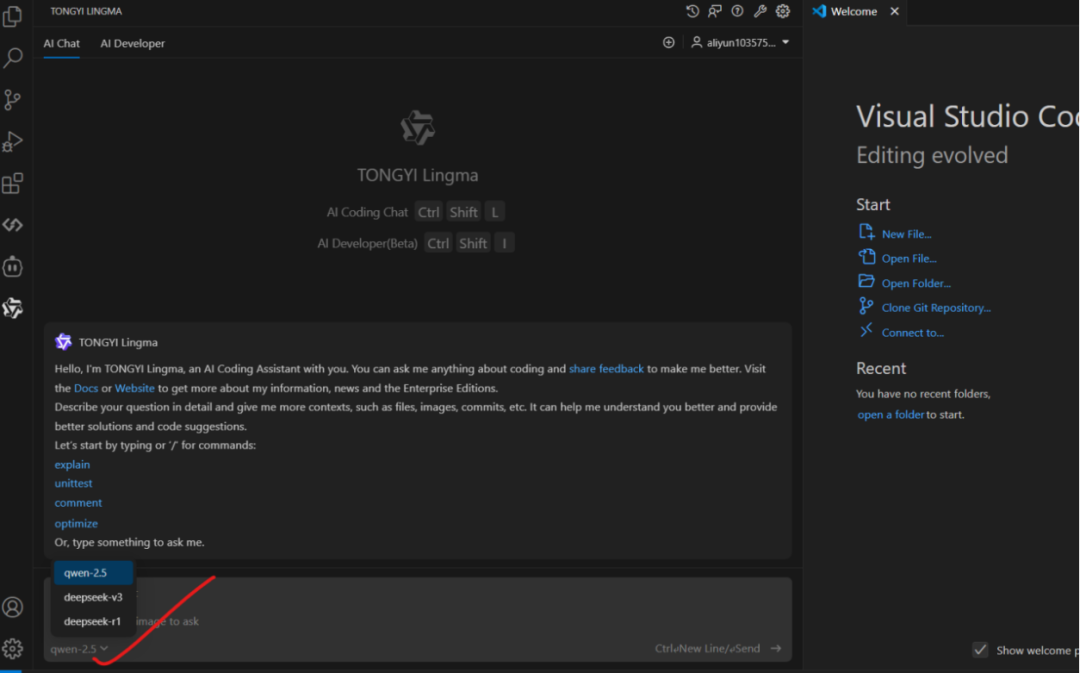Open the Run and Debug view
Screen dimensions: 1080x673
12,141
